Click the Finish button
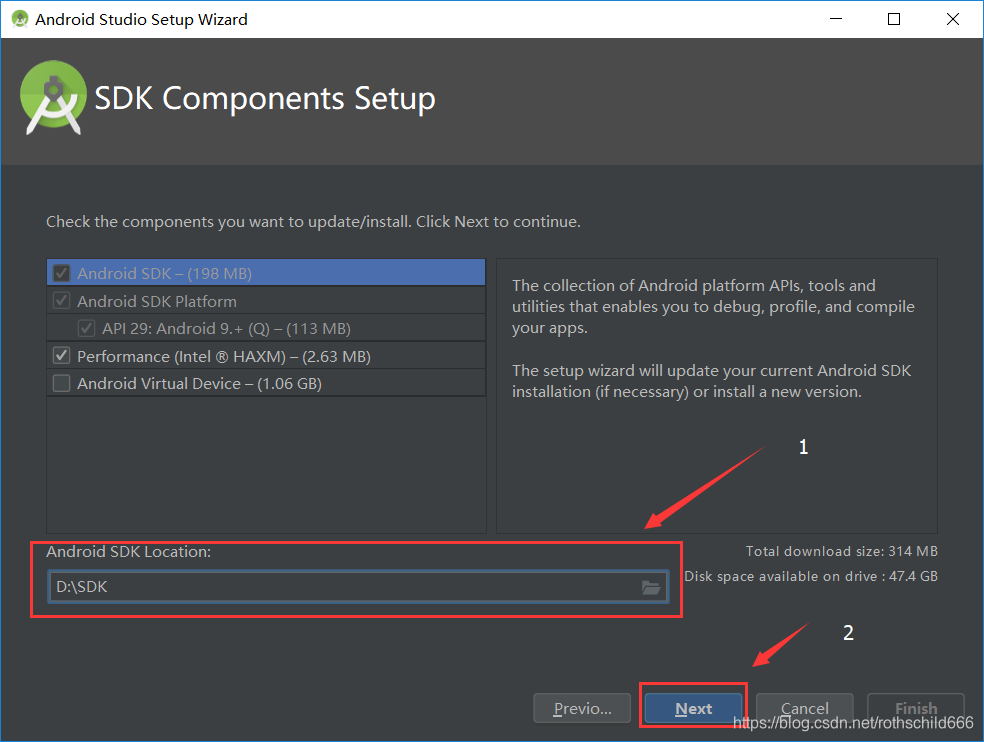The image size is (984, 742). click(915, 709)
